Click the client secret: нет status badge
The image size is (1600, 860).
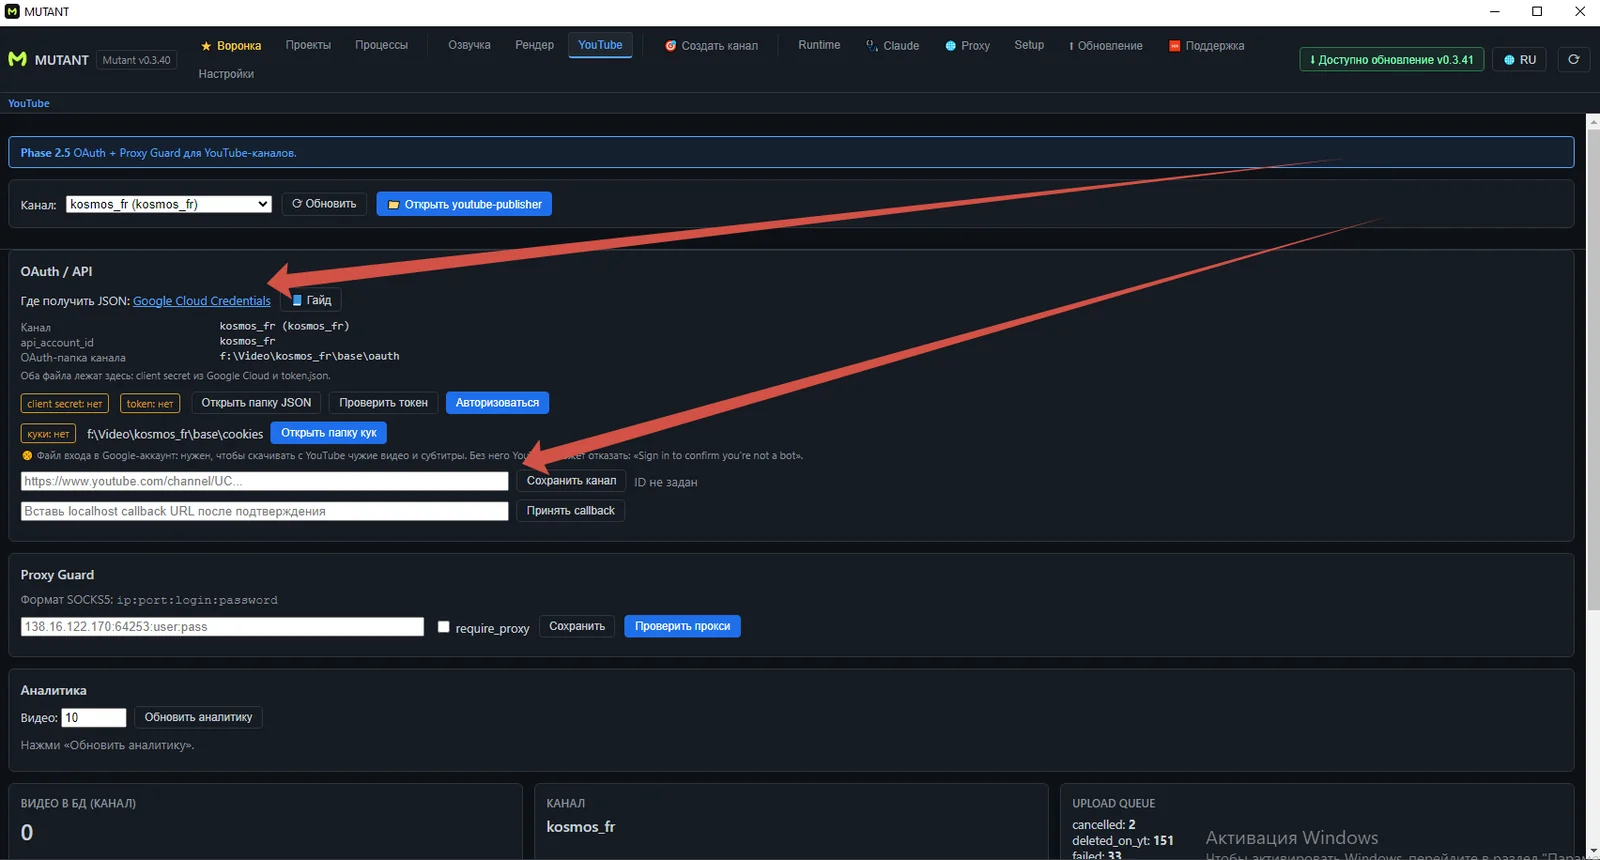pyautogui.click(x=65, y=404)
